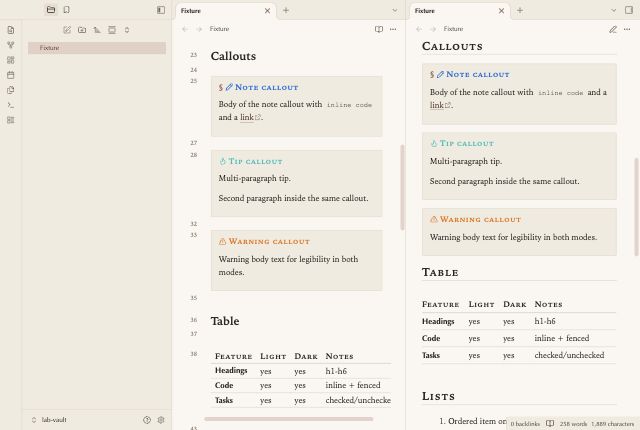
Task: Change sort order in file explorer
Action: [97, 30]
